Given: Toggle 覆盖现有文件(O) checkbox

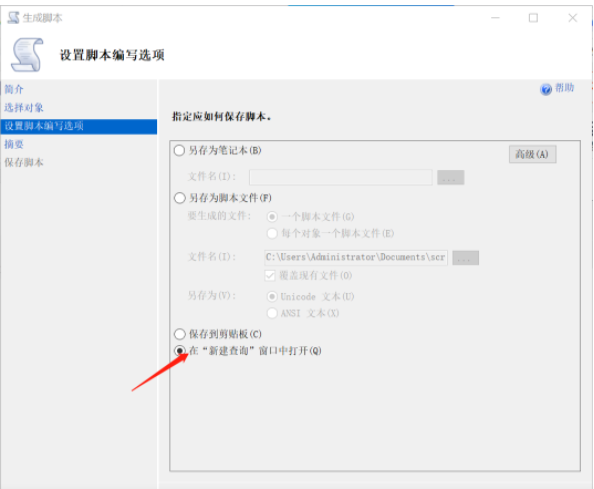Looking at the screenshot, I should click(270, 275).
